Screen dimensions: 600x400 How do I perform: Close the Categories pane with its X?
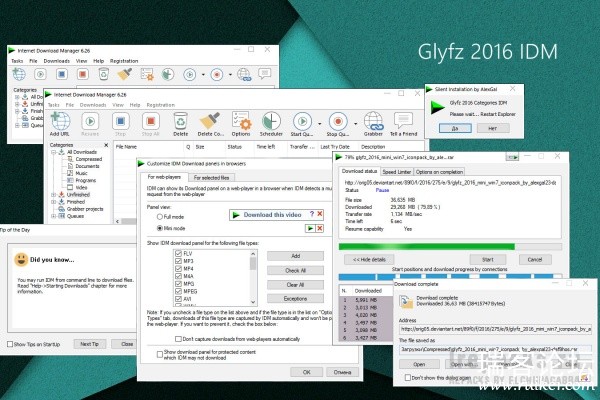tap(106, 145)
